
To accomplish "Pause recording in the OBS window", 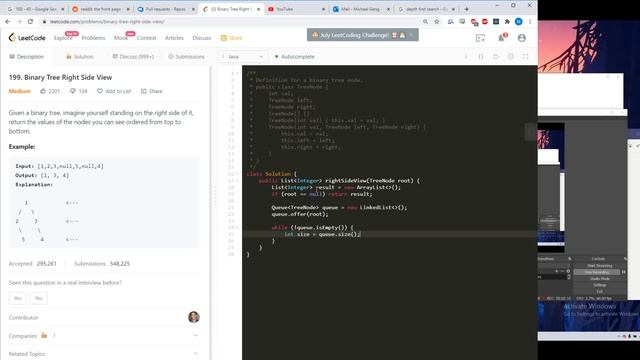I will click(x=623, y=272).
